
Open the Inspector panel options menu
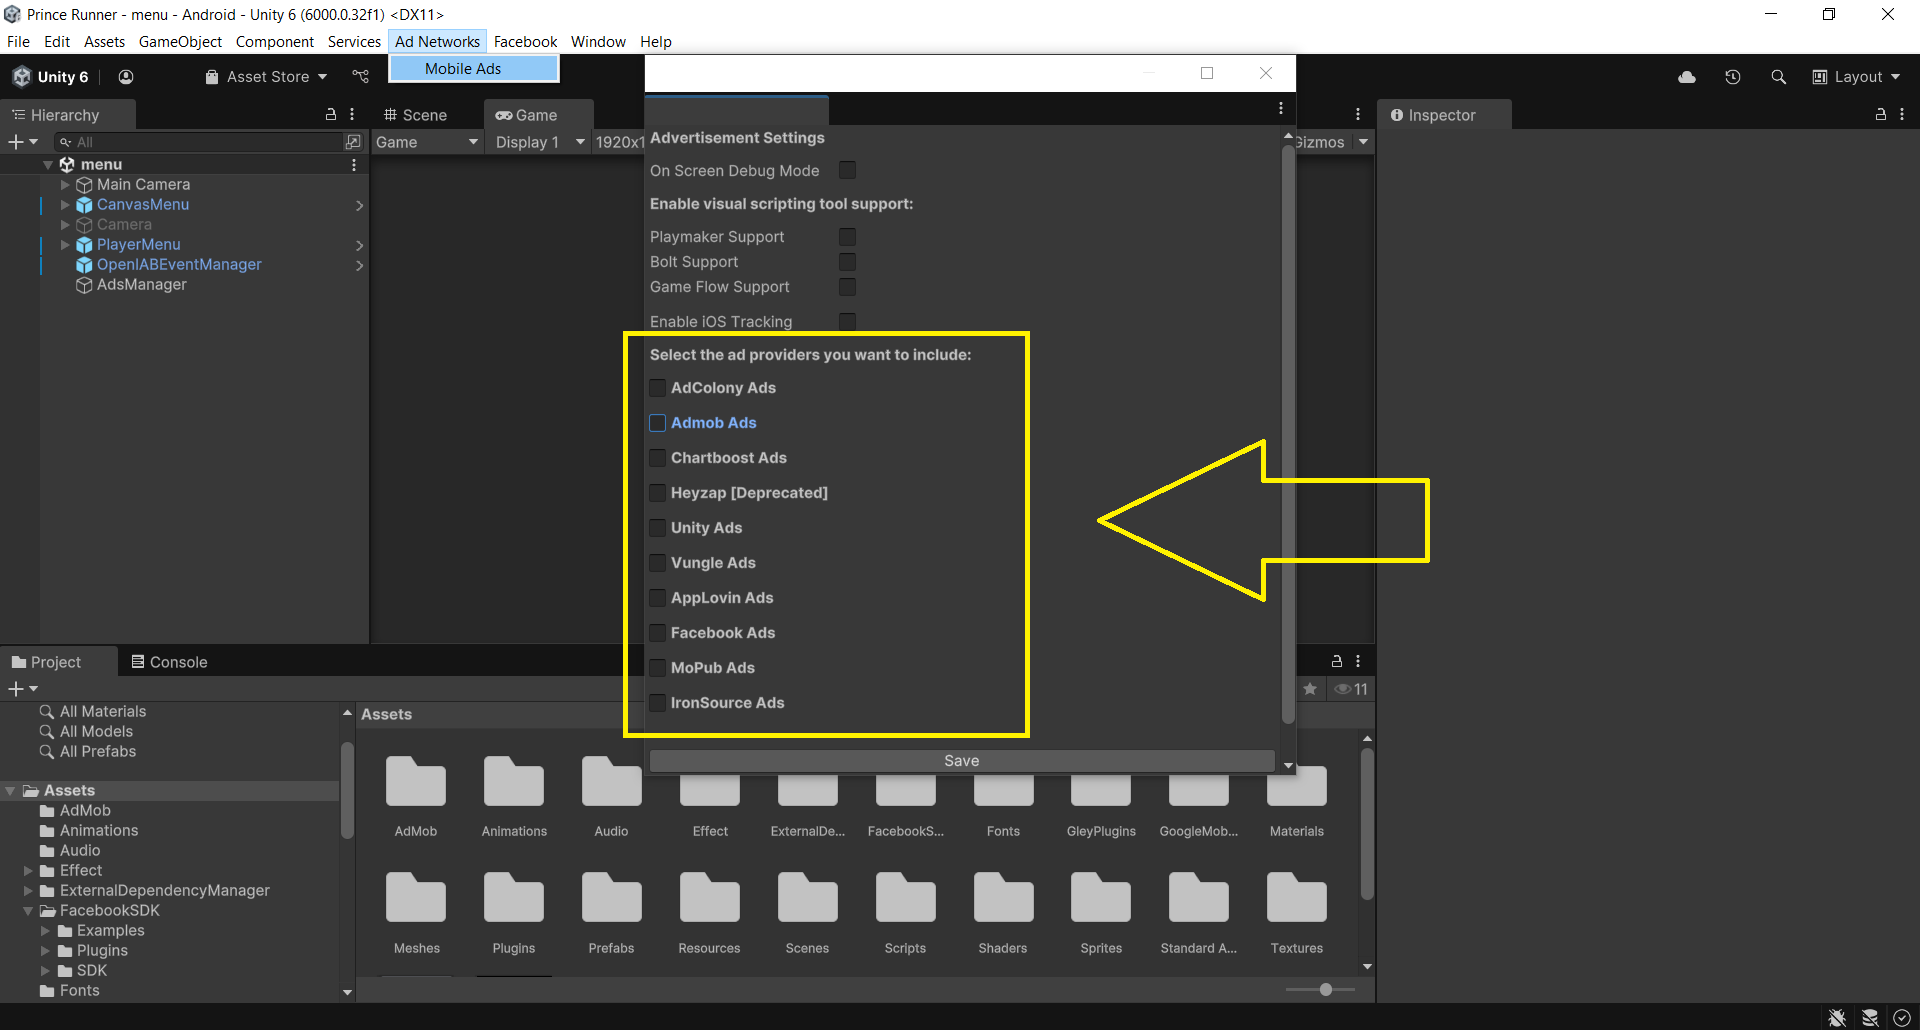(1902, 115)
